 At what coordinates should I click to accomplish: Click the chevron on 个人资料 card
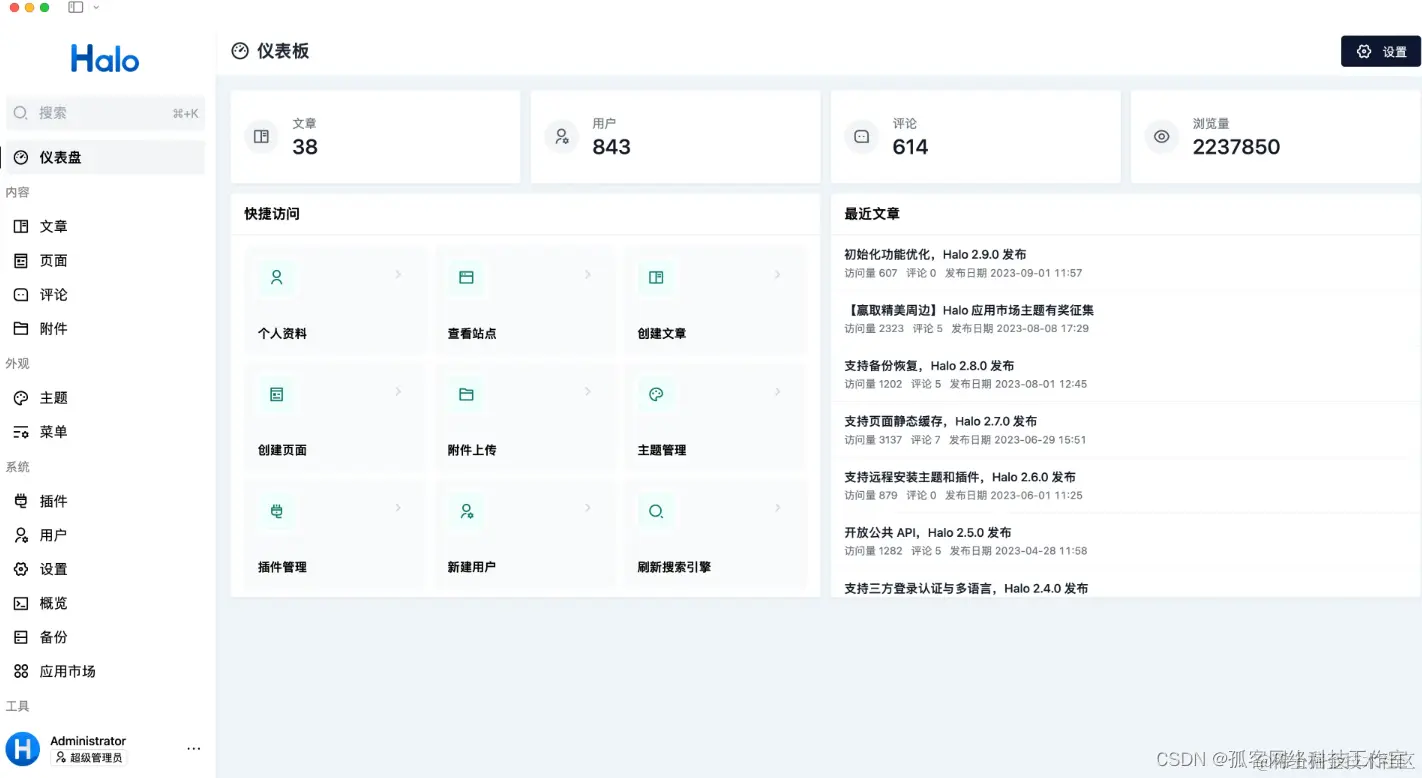tap(399, 274)
